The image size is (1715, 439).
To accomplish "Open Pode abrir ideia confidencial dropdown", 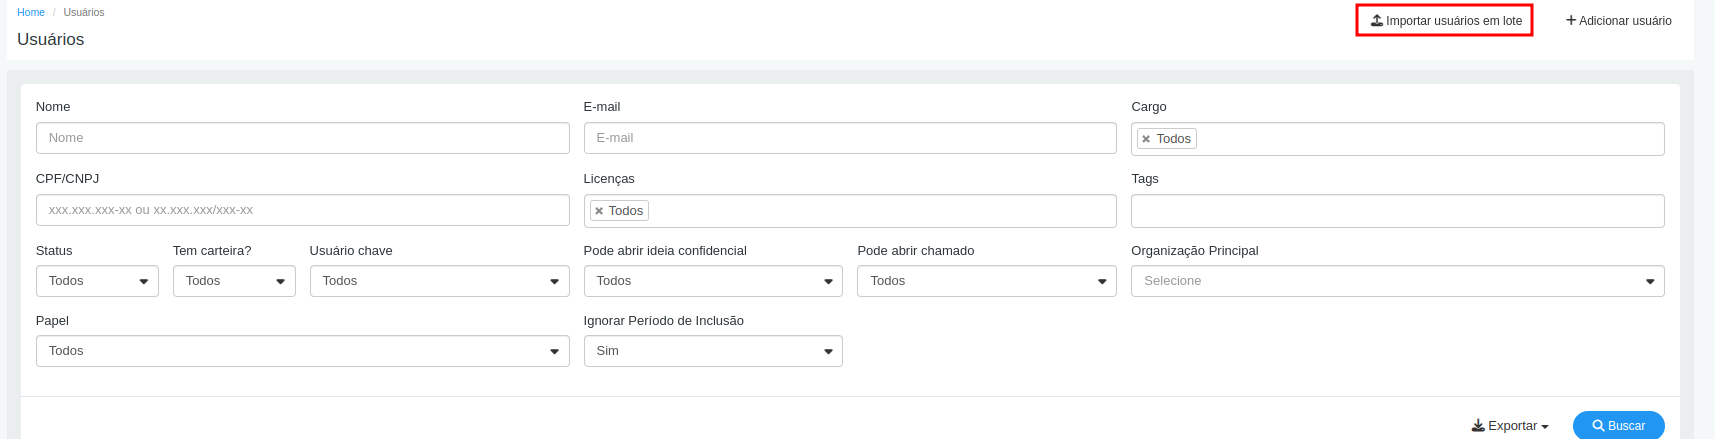I will [x=713, y=281].
